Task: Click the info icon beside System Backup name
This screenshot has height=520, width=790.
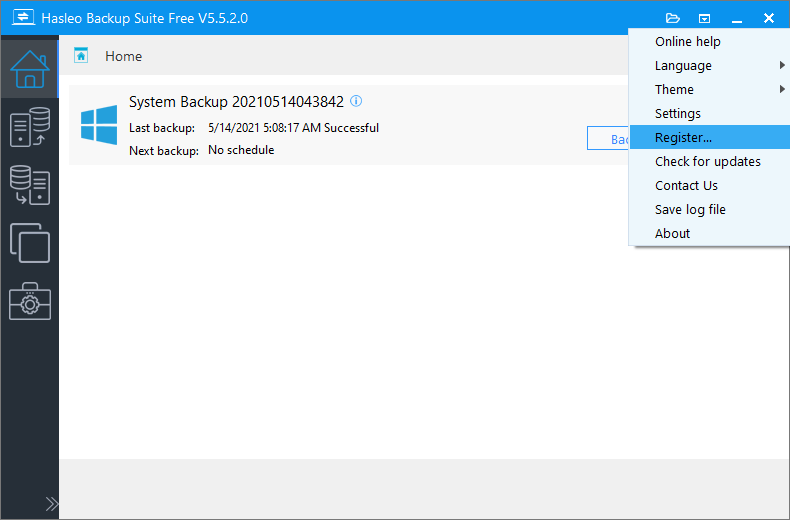Action: click(356, 101)
